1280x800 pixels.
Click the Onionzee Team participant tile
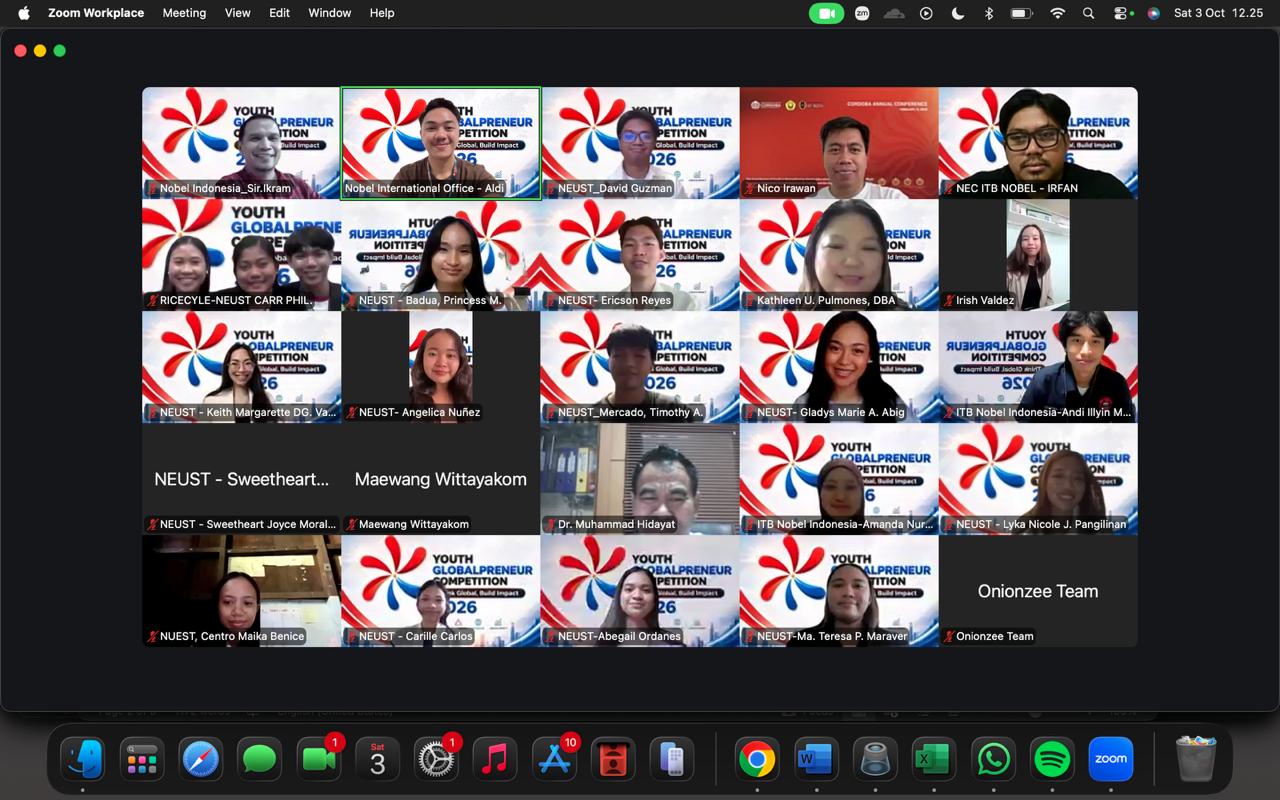click(1038, 591)
